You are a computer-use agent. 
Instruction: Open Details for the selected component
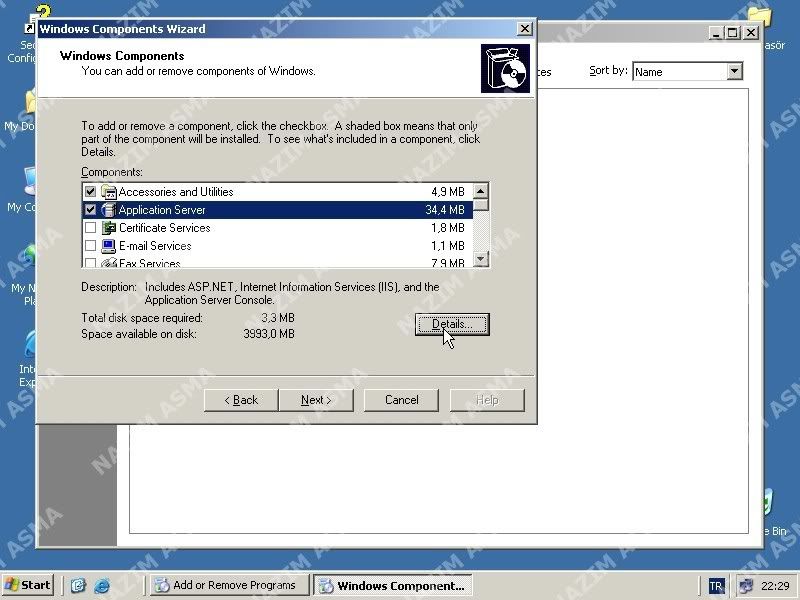click(452, 324)
